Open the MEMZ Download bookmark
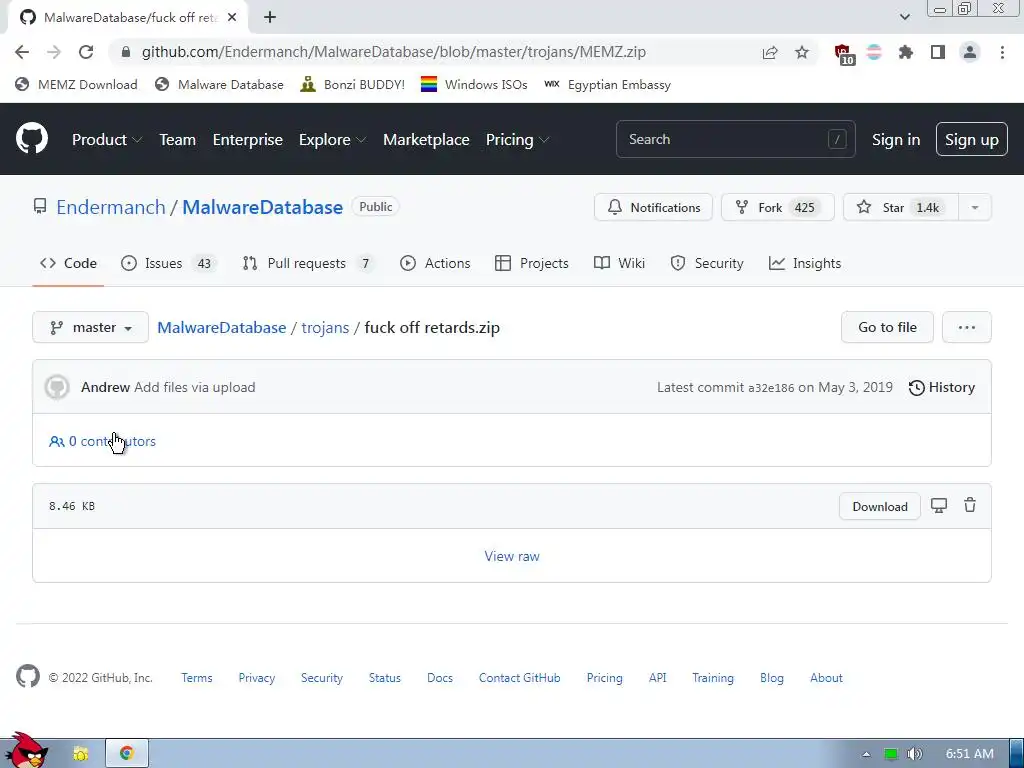This screenshot has width=1024, height=768. pyautogui.click(x=76, y=85)
